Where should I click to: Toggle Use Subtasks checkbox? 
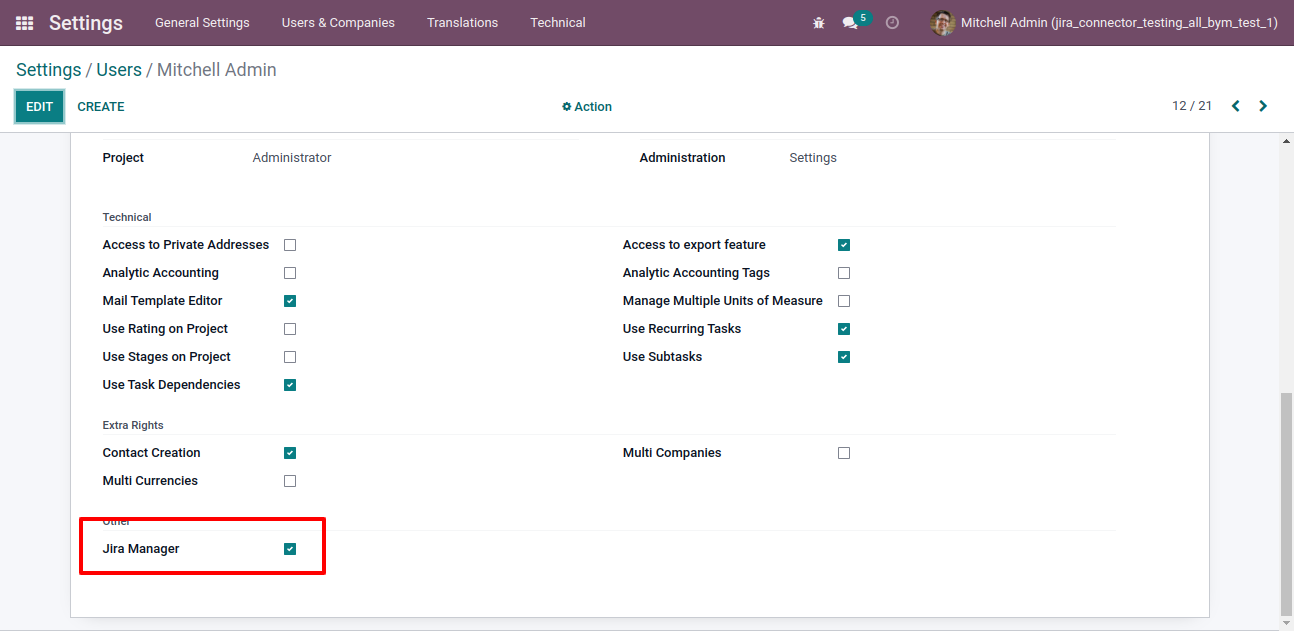[844, 357]
